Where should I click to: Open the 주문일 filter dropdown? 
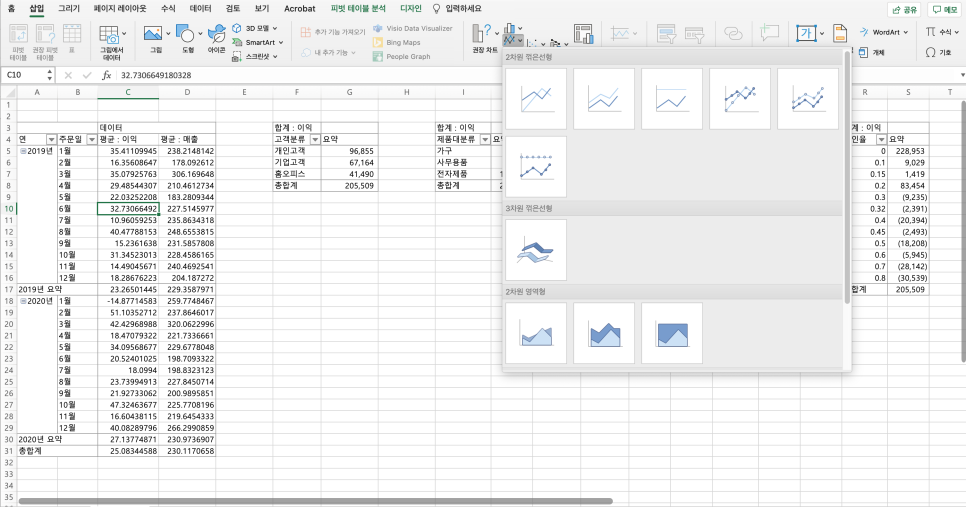pos(92,140)
